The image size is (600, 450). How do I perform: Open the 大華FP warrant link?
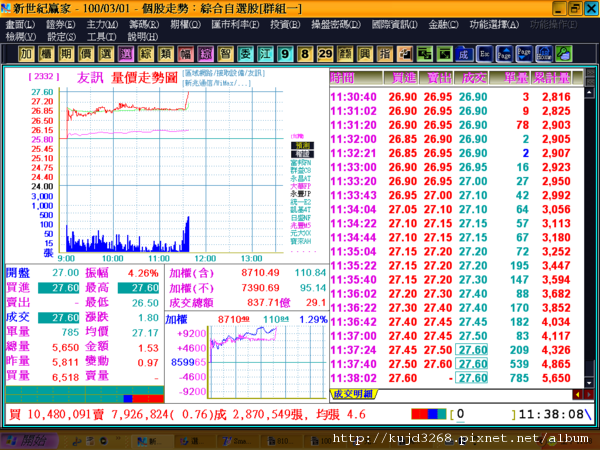(x=301, y=186)
